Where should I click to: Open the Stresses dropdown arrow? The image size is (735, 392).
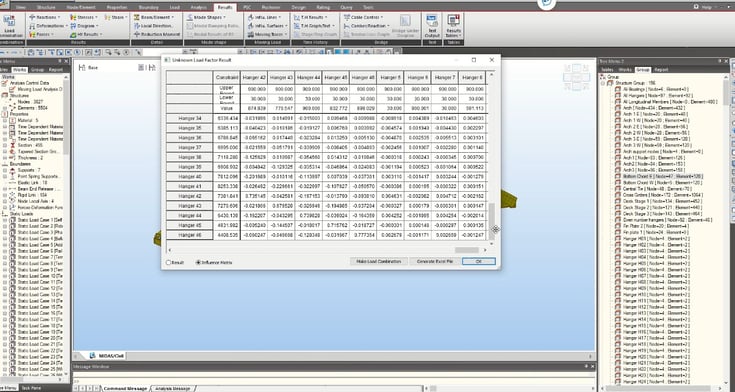[97, 17]
